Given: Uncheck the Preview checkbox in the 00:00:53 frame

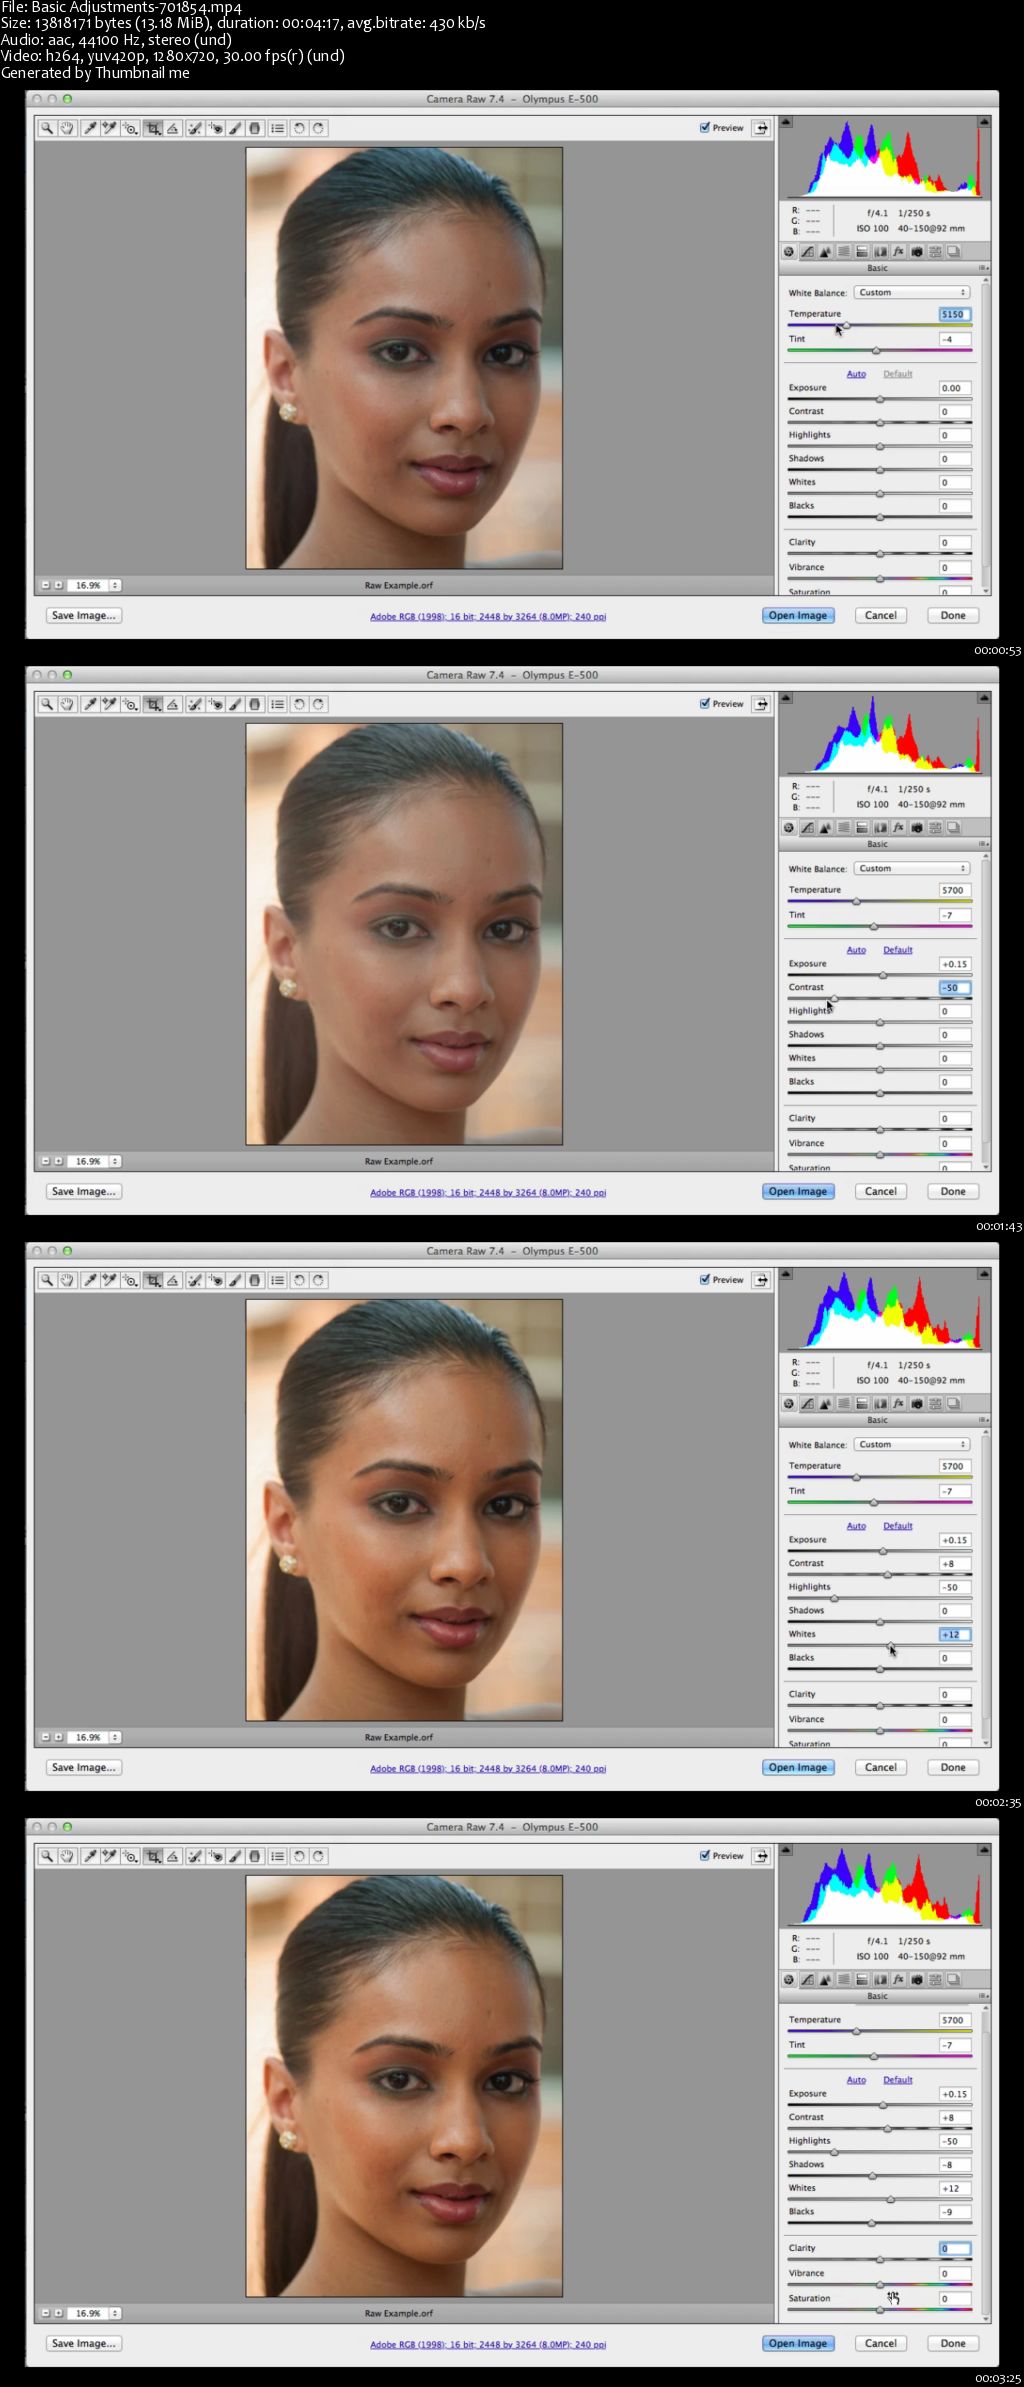Looking at the screenshot, I should [x=705, y=128].
